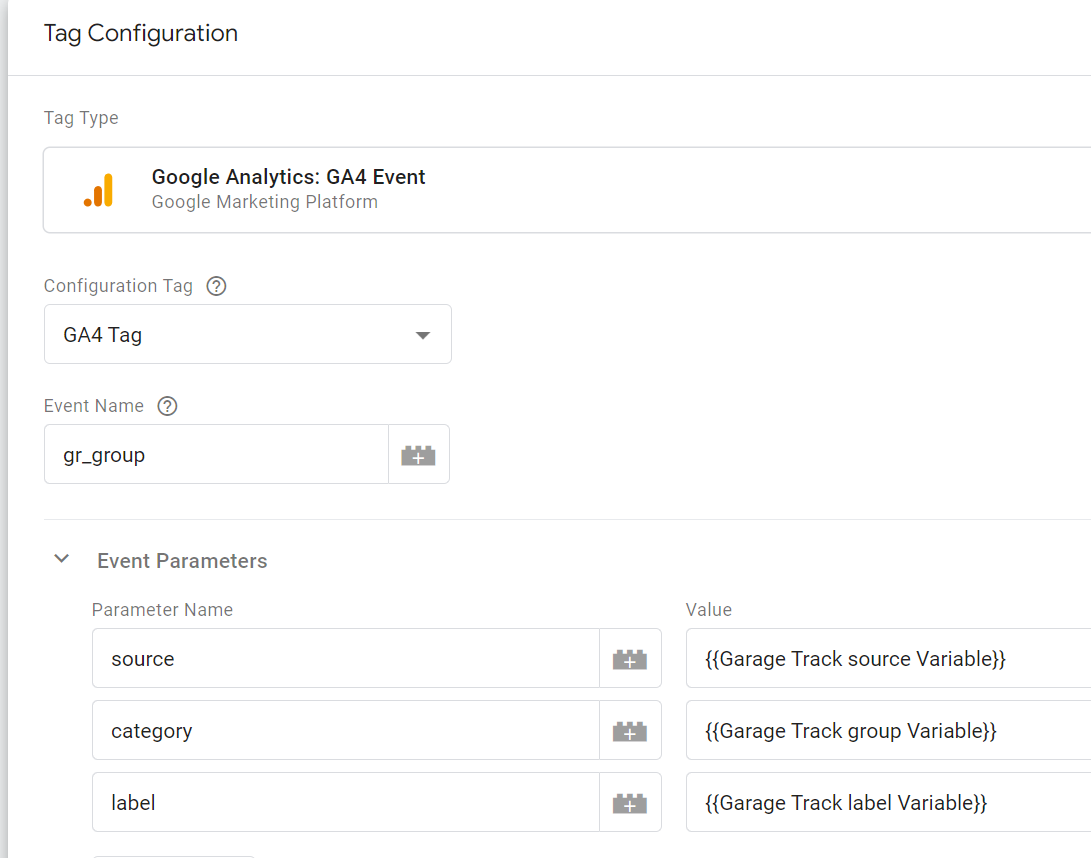Click the Google Analytics bar chart icon

pyautogui.click(x=99, y=190)
